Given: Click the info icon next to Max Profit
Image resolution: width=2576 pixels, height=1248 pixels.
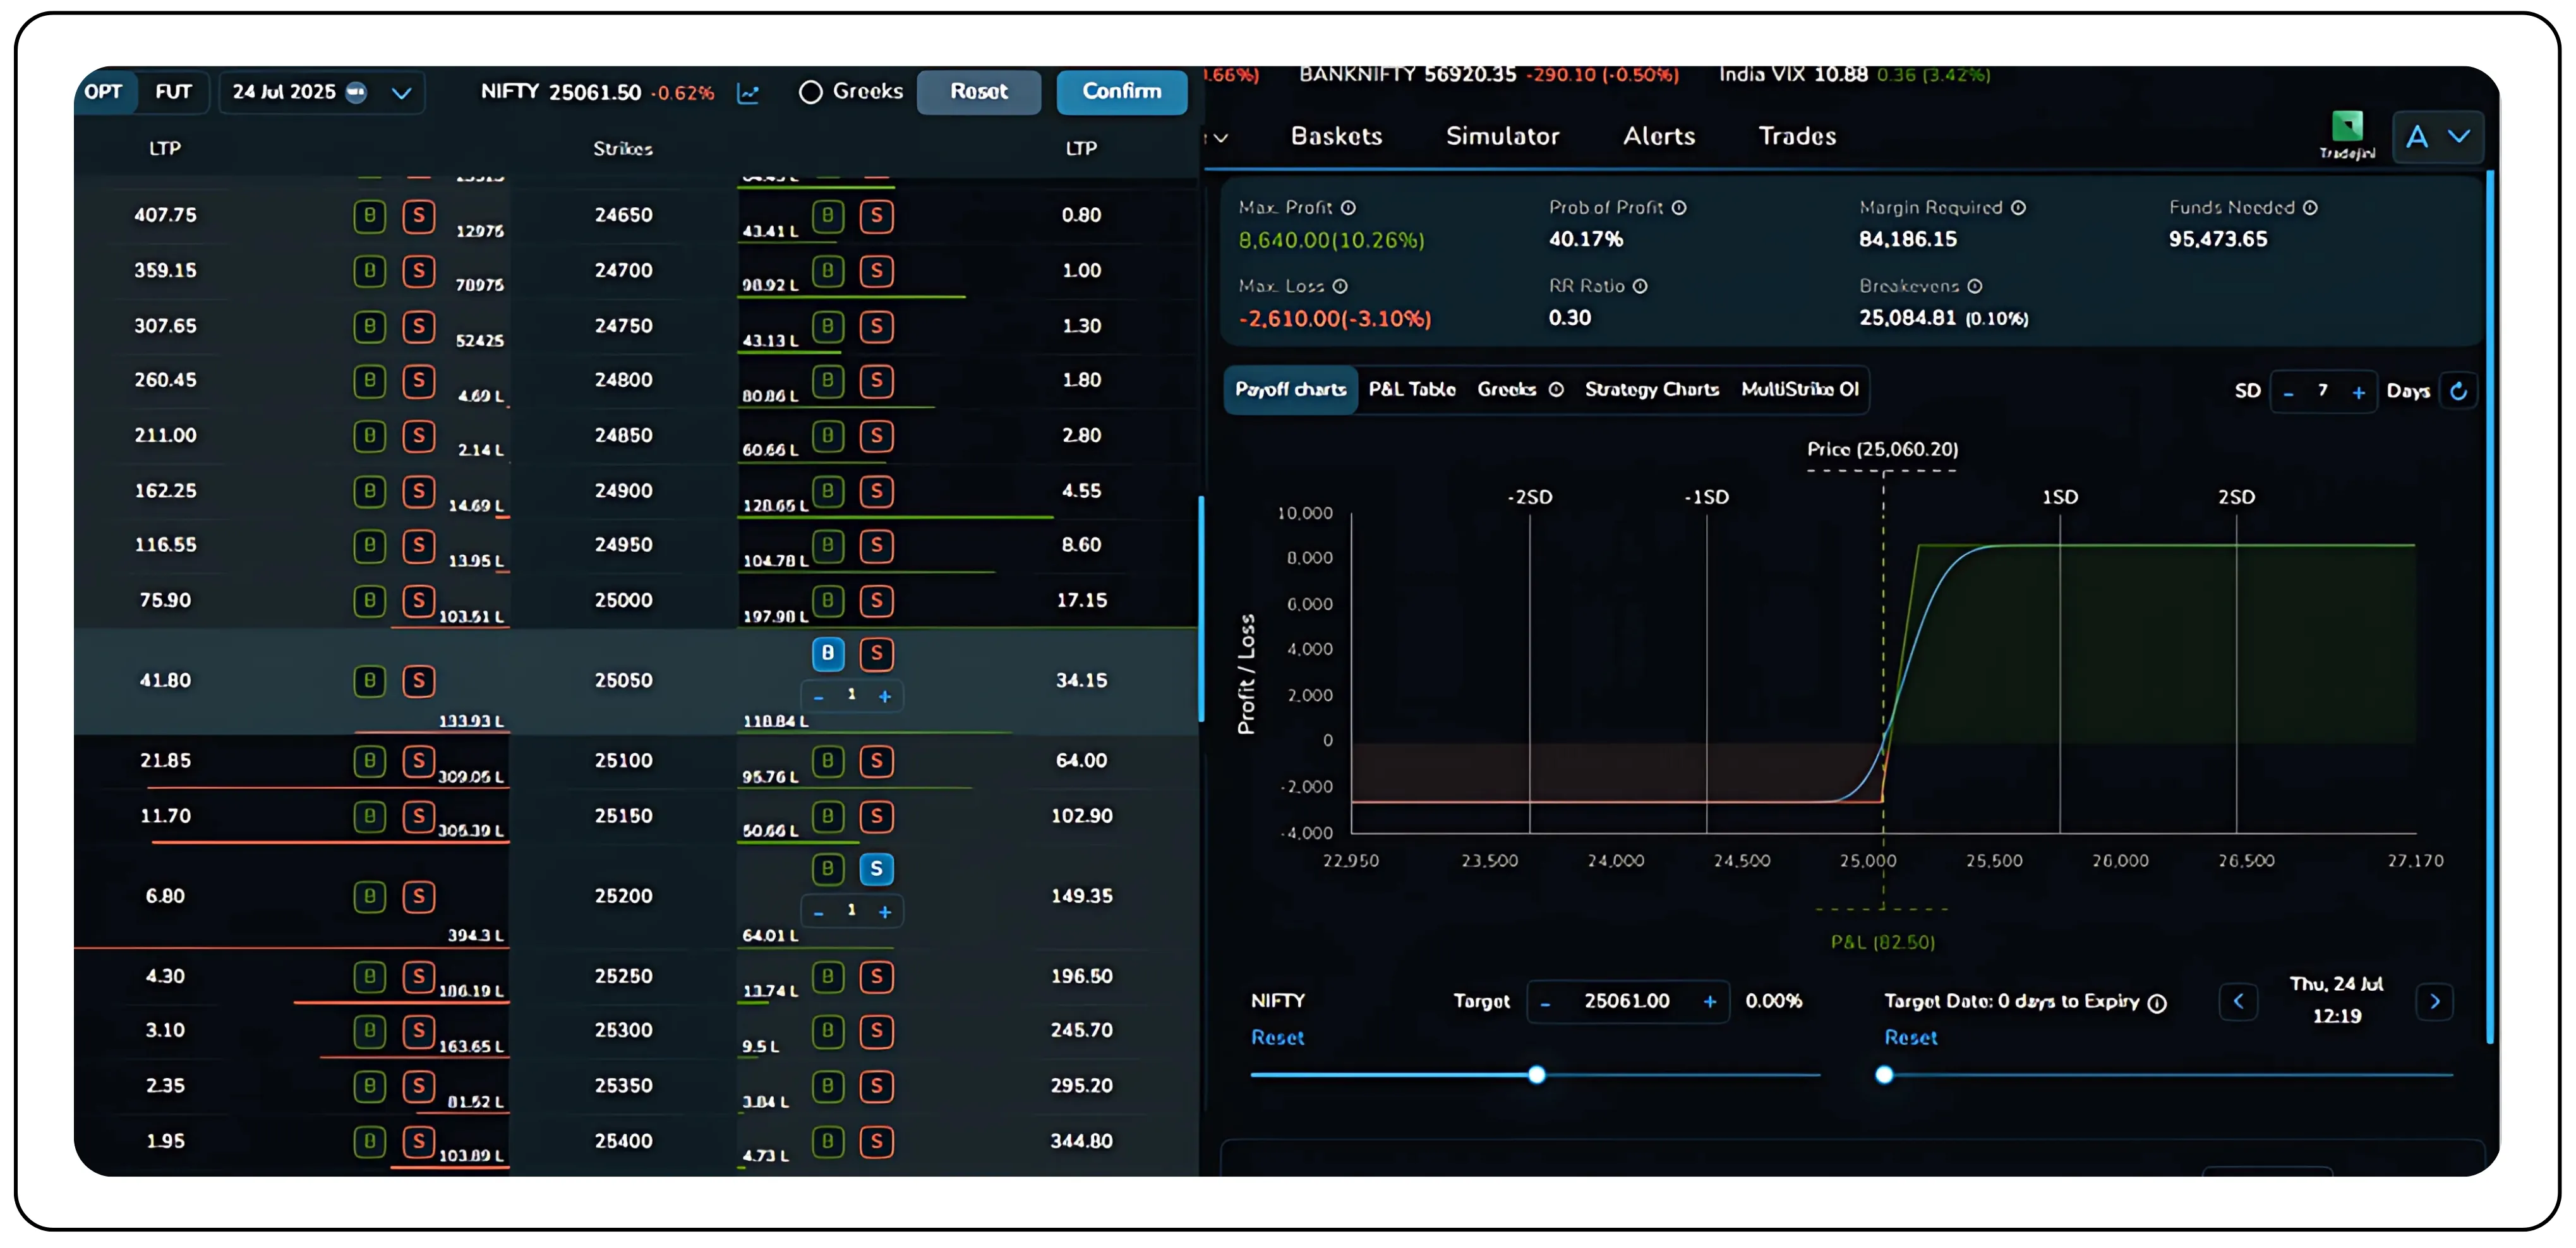Looking at the screenshot, I should coord(1347,207).
